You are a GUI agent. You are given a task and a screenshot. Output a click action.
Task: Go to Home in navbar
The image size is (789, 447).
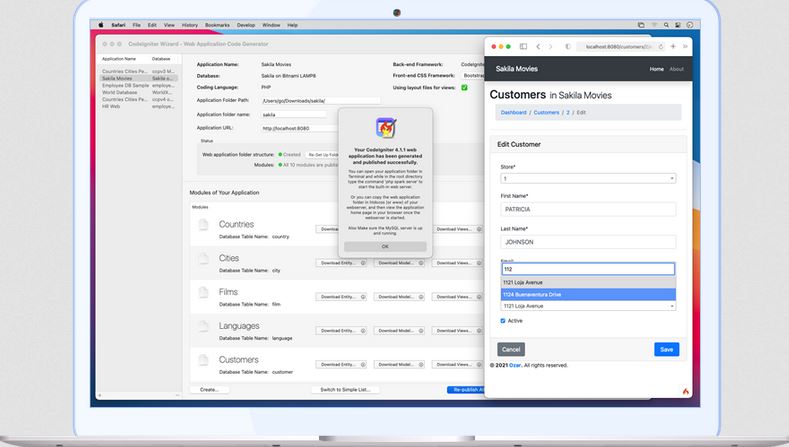tap(656, 69)
